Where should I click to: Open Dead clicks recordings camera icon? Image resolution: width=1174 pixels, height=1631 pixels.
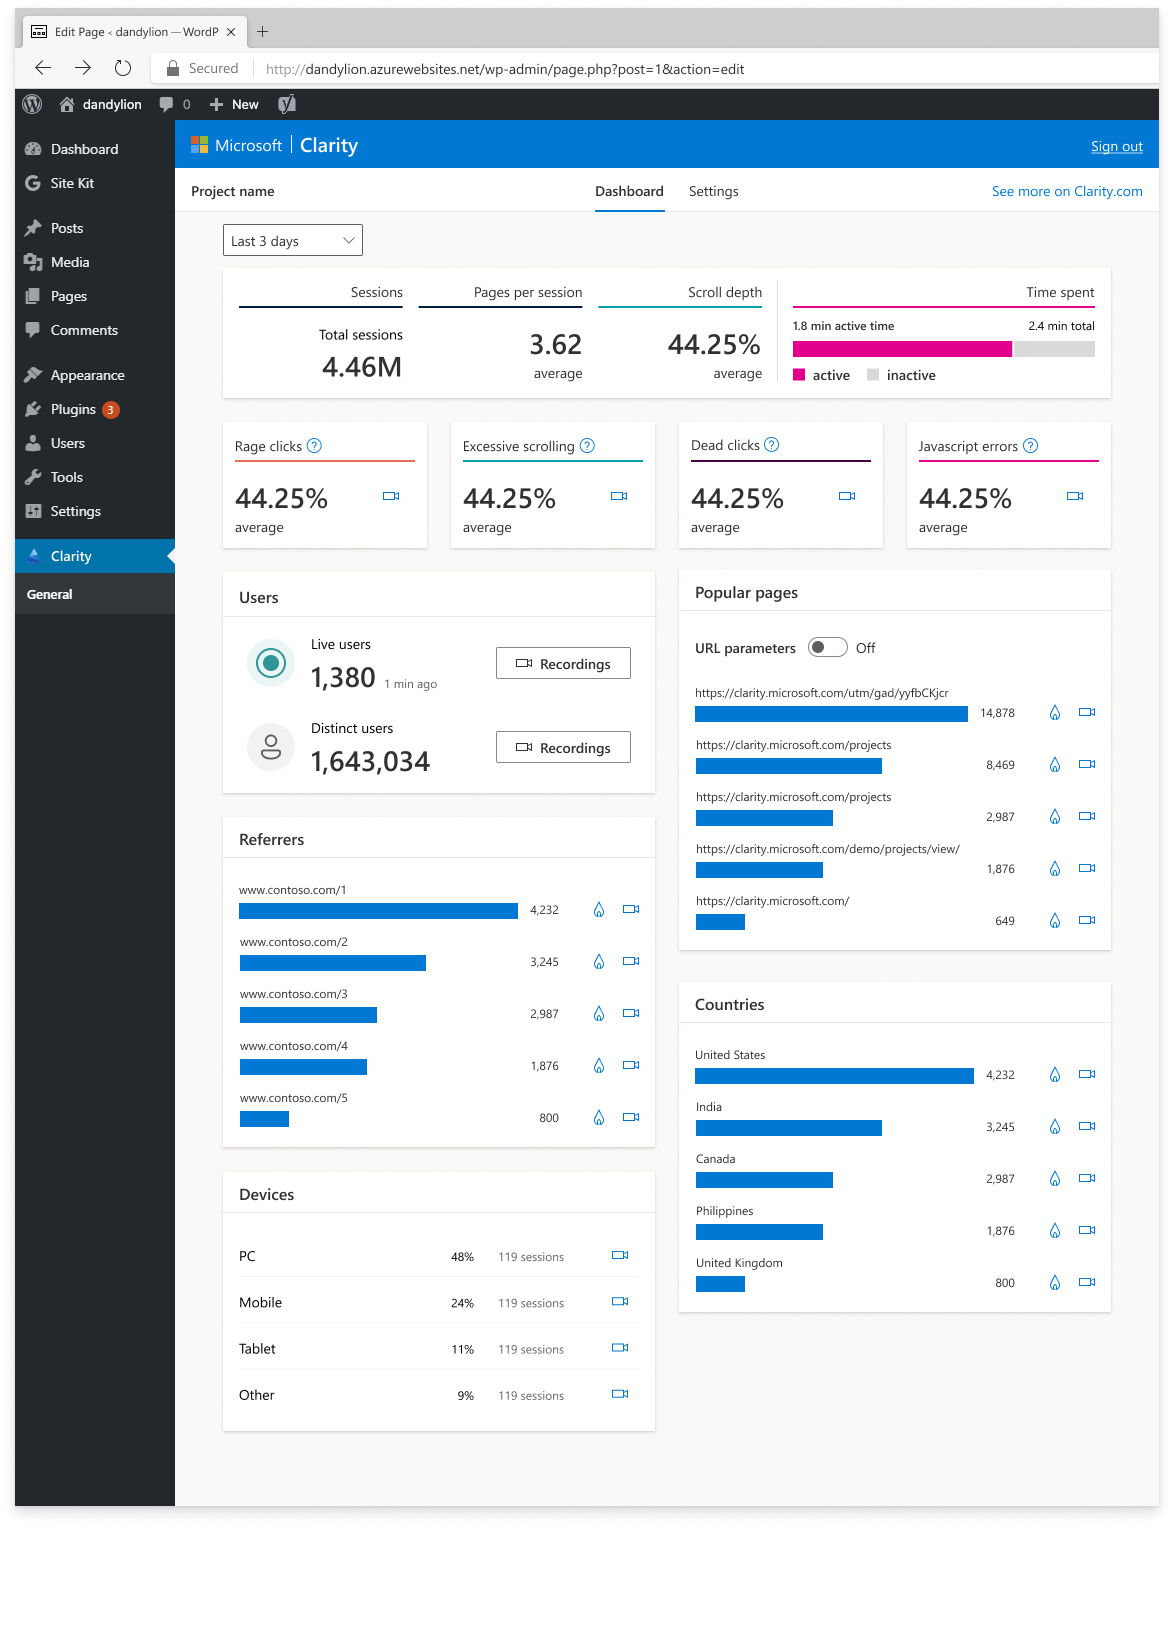847,496
